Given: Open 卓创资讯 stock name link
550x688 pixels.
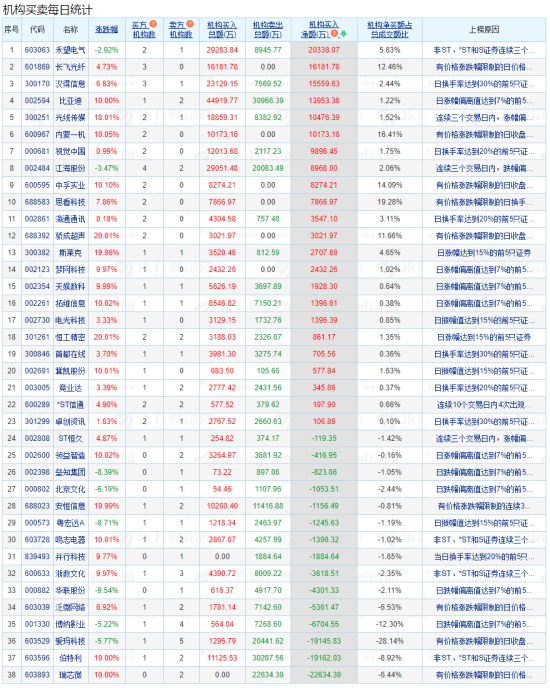Looking at the screenshot, I should tap(70, 422).
